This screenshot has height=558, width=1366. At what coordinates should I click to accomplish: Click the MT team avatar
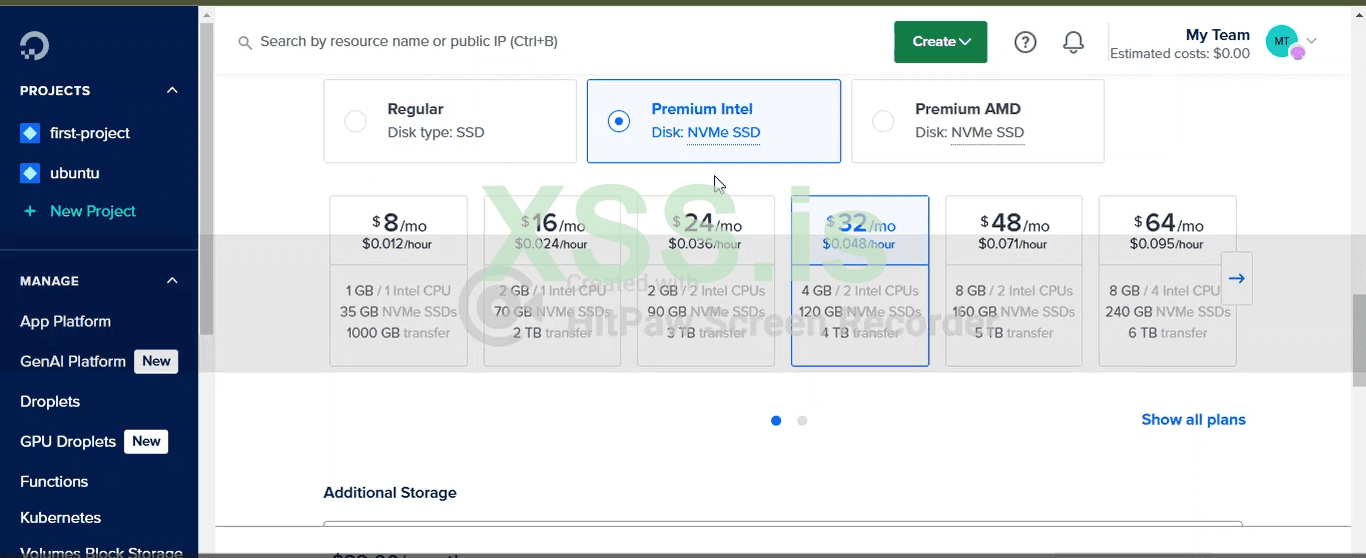1283,42
